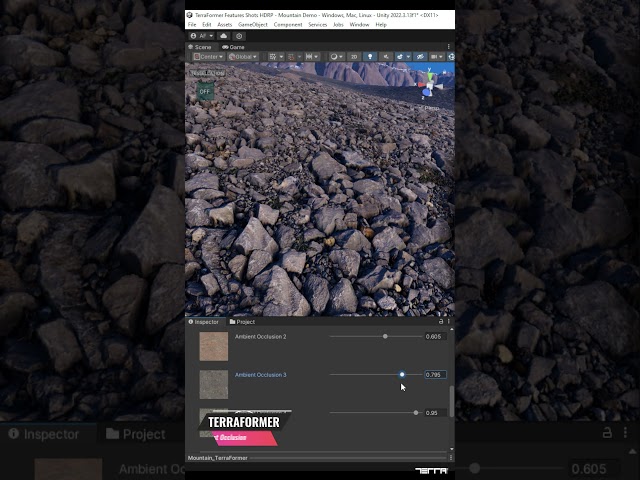This screenshot has height=480, width=640.
Task: Open the Assets menu
Action: pyautogui.click(x=224, y=24)
